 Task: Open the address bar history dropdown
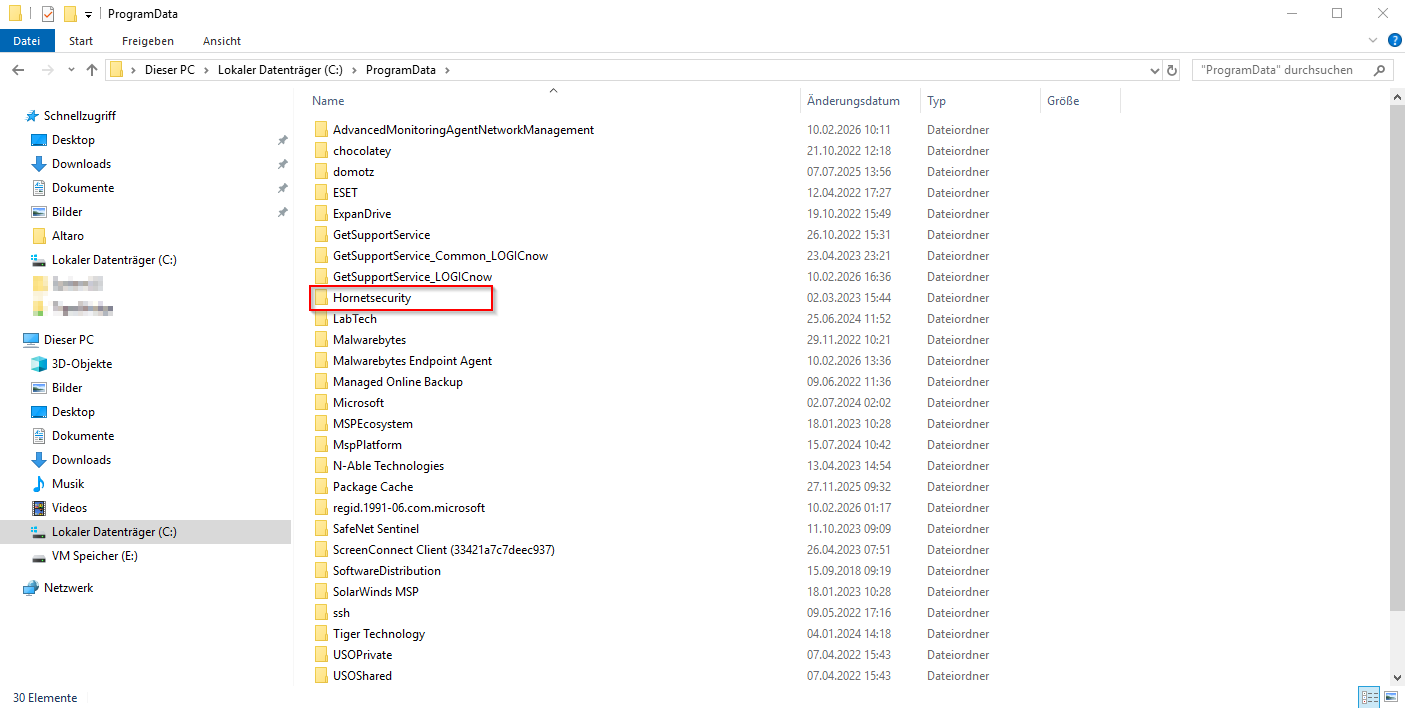coord(1155,70)
